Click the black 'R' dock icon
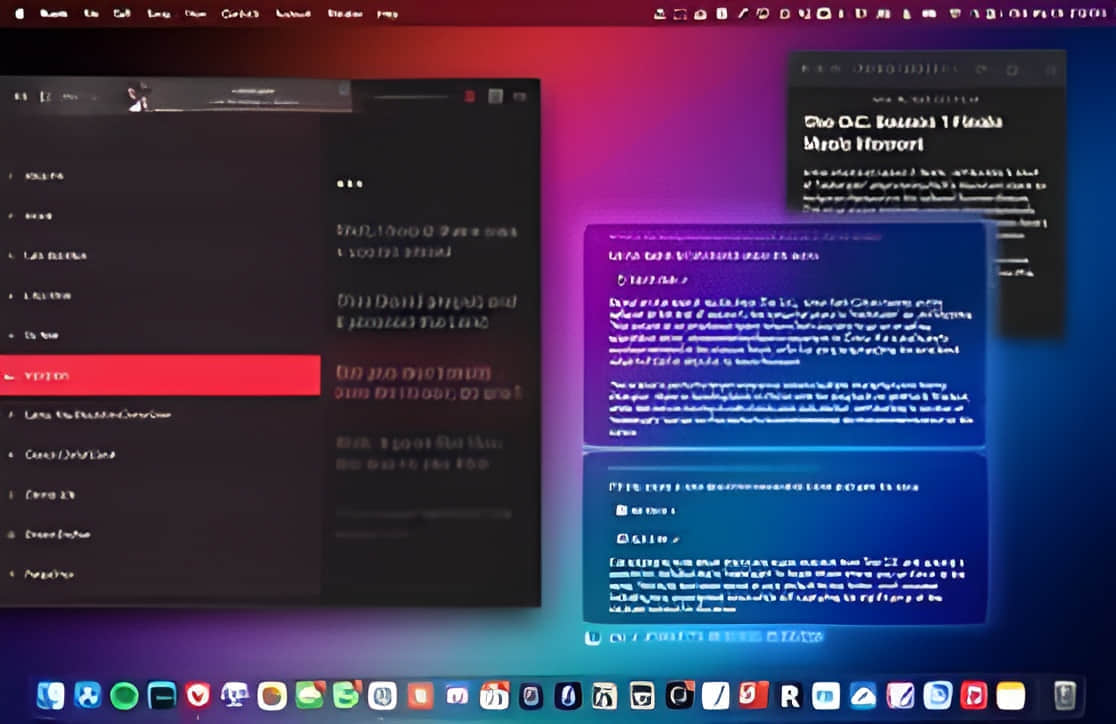1116x724 pixels. pyautogui.click(x=790, y=695)
